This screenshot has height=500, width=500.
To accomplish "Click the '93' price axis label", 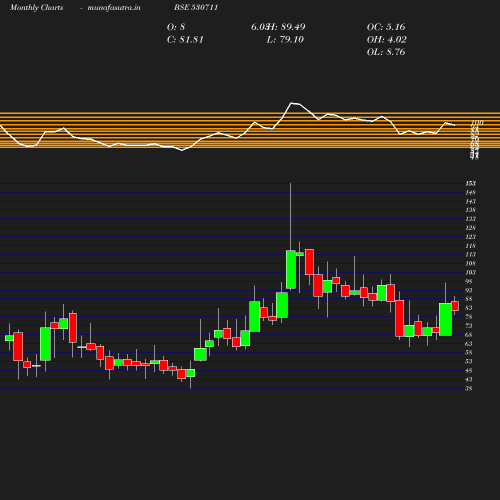I will click(x=469, y=290).
